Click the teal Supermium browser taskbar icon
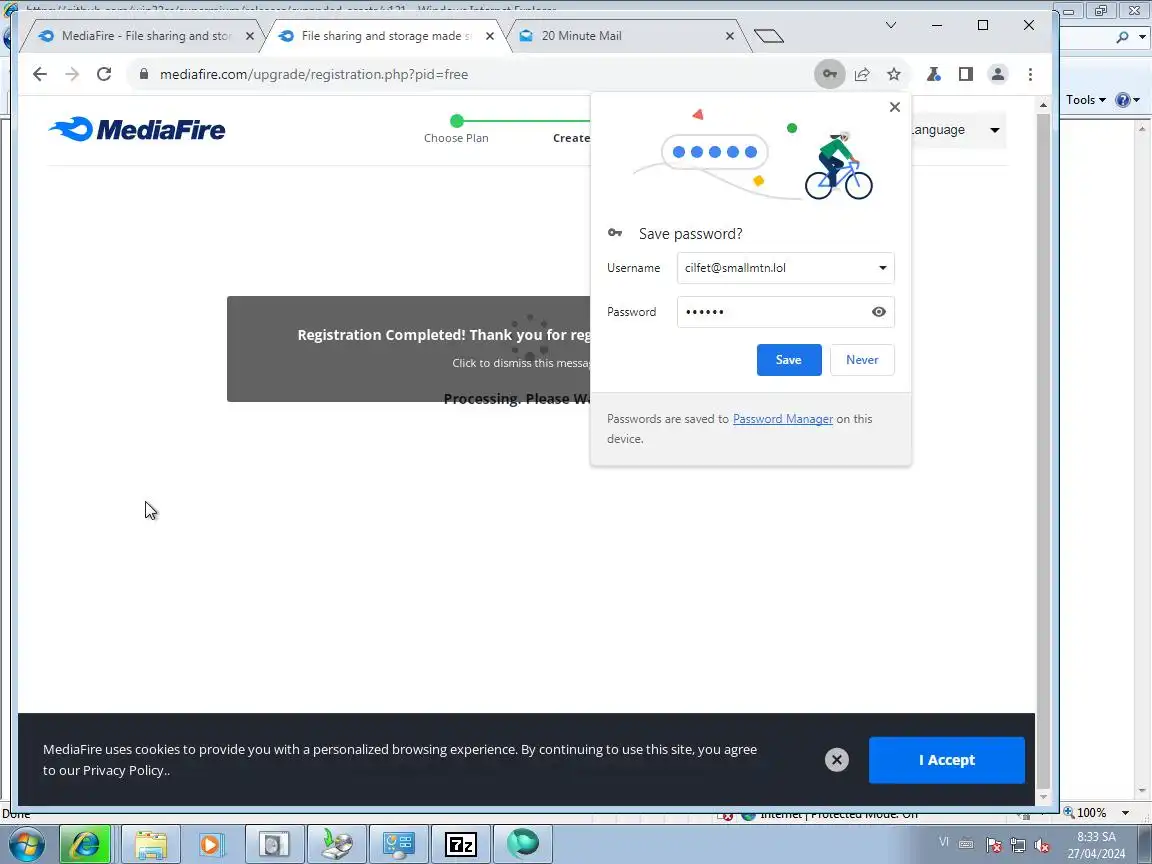This screenshot has height=864, width=1152. 522,843
